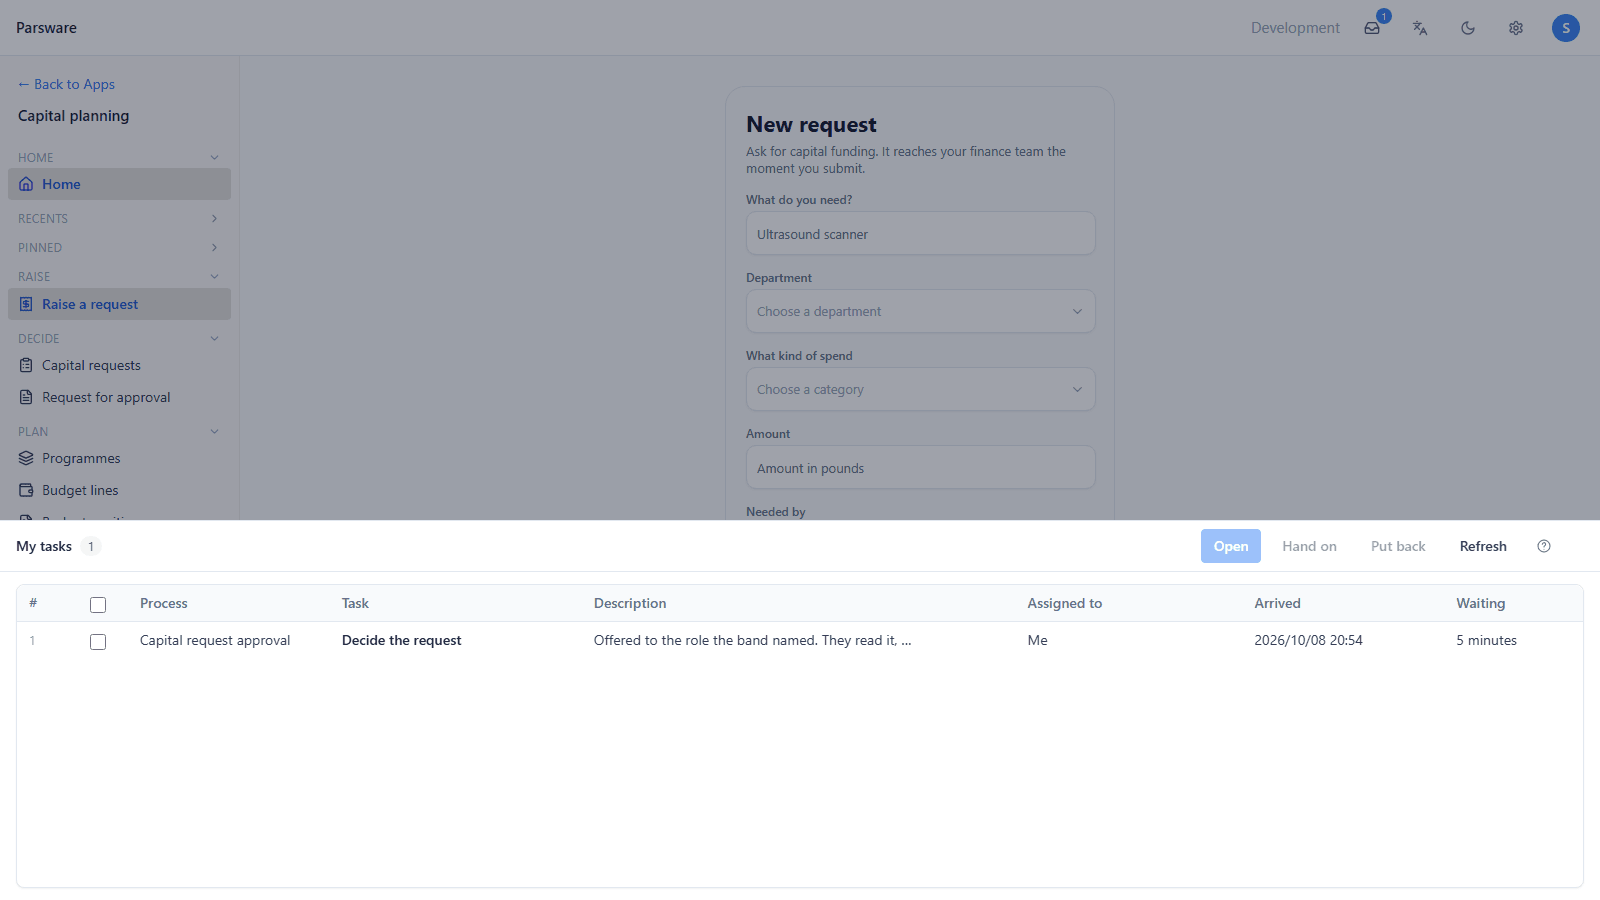Click the Programmes layers icon
Image resolution: width=1600 pixels, height=900 pixels.
(26, 458)
